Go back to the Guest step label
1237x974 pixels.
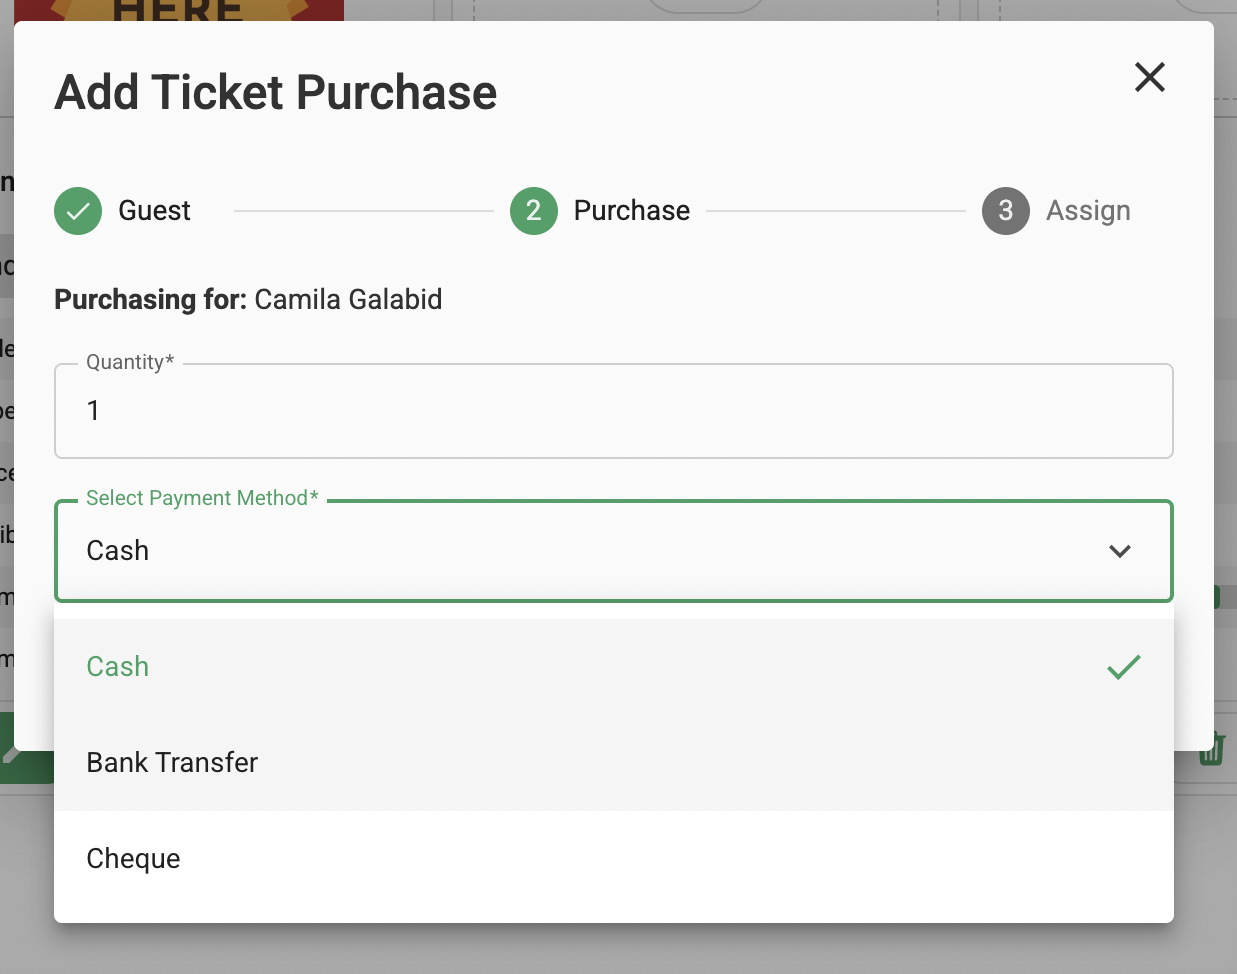(x=154, y=211)
